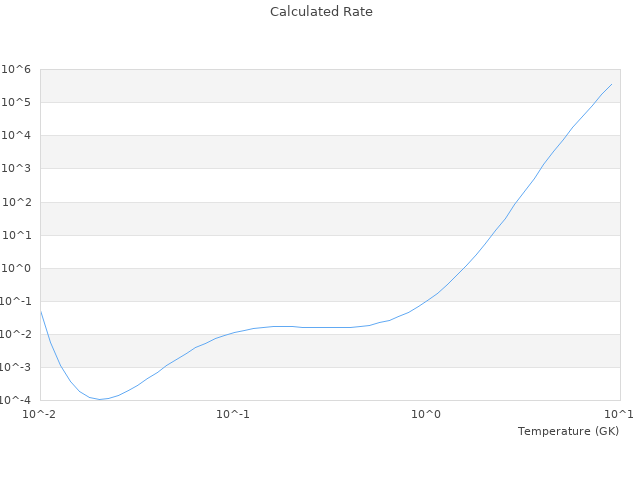Click the 10^4 y-axis tick label

click(17, 135)
